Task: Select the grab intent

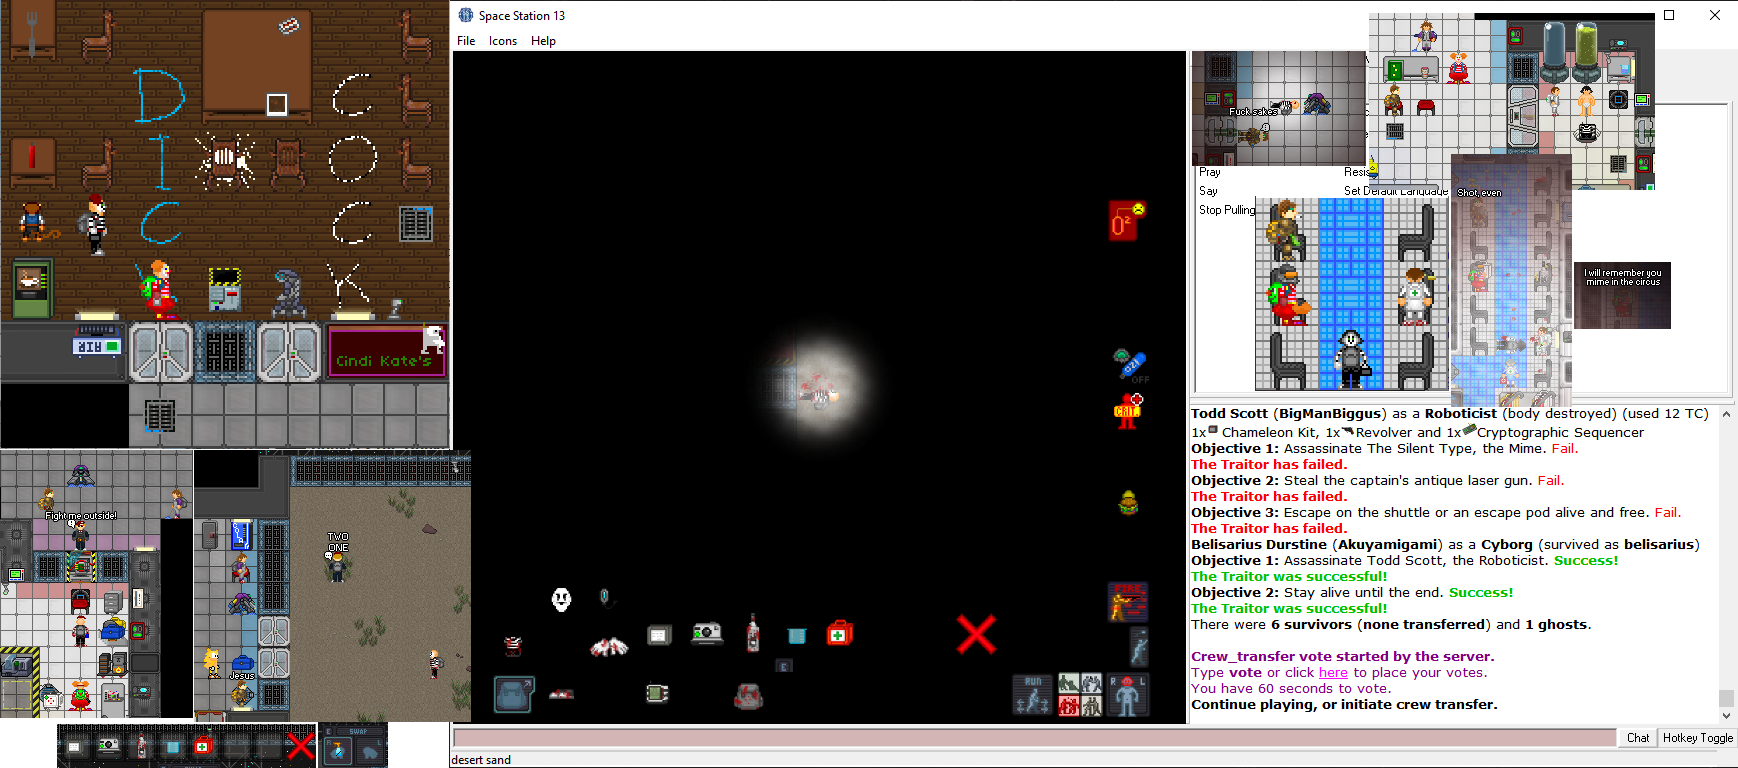Action: click(1091, 706)
